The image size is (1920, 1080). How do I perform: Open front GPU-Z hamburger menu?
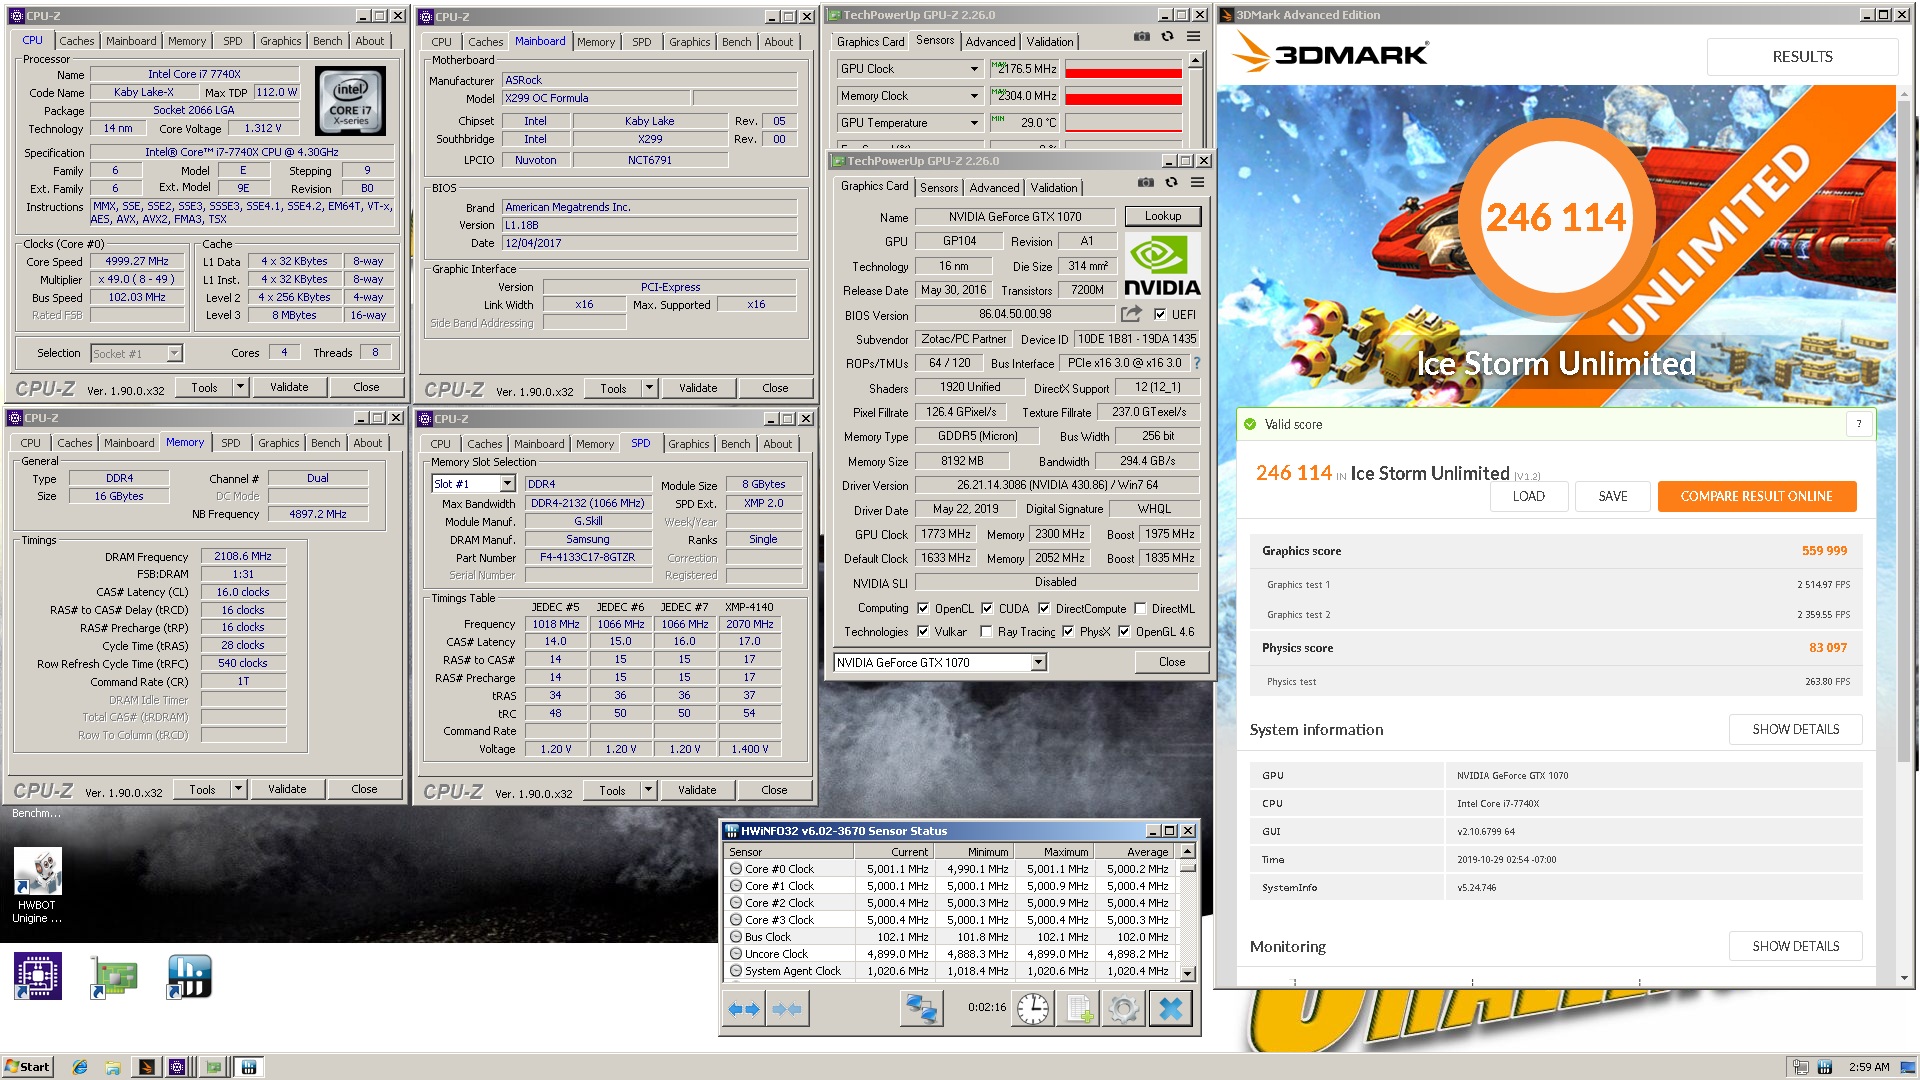point(1197,183)
